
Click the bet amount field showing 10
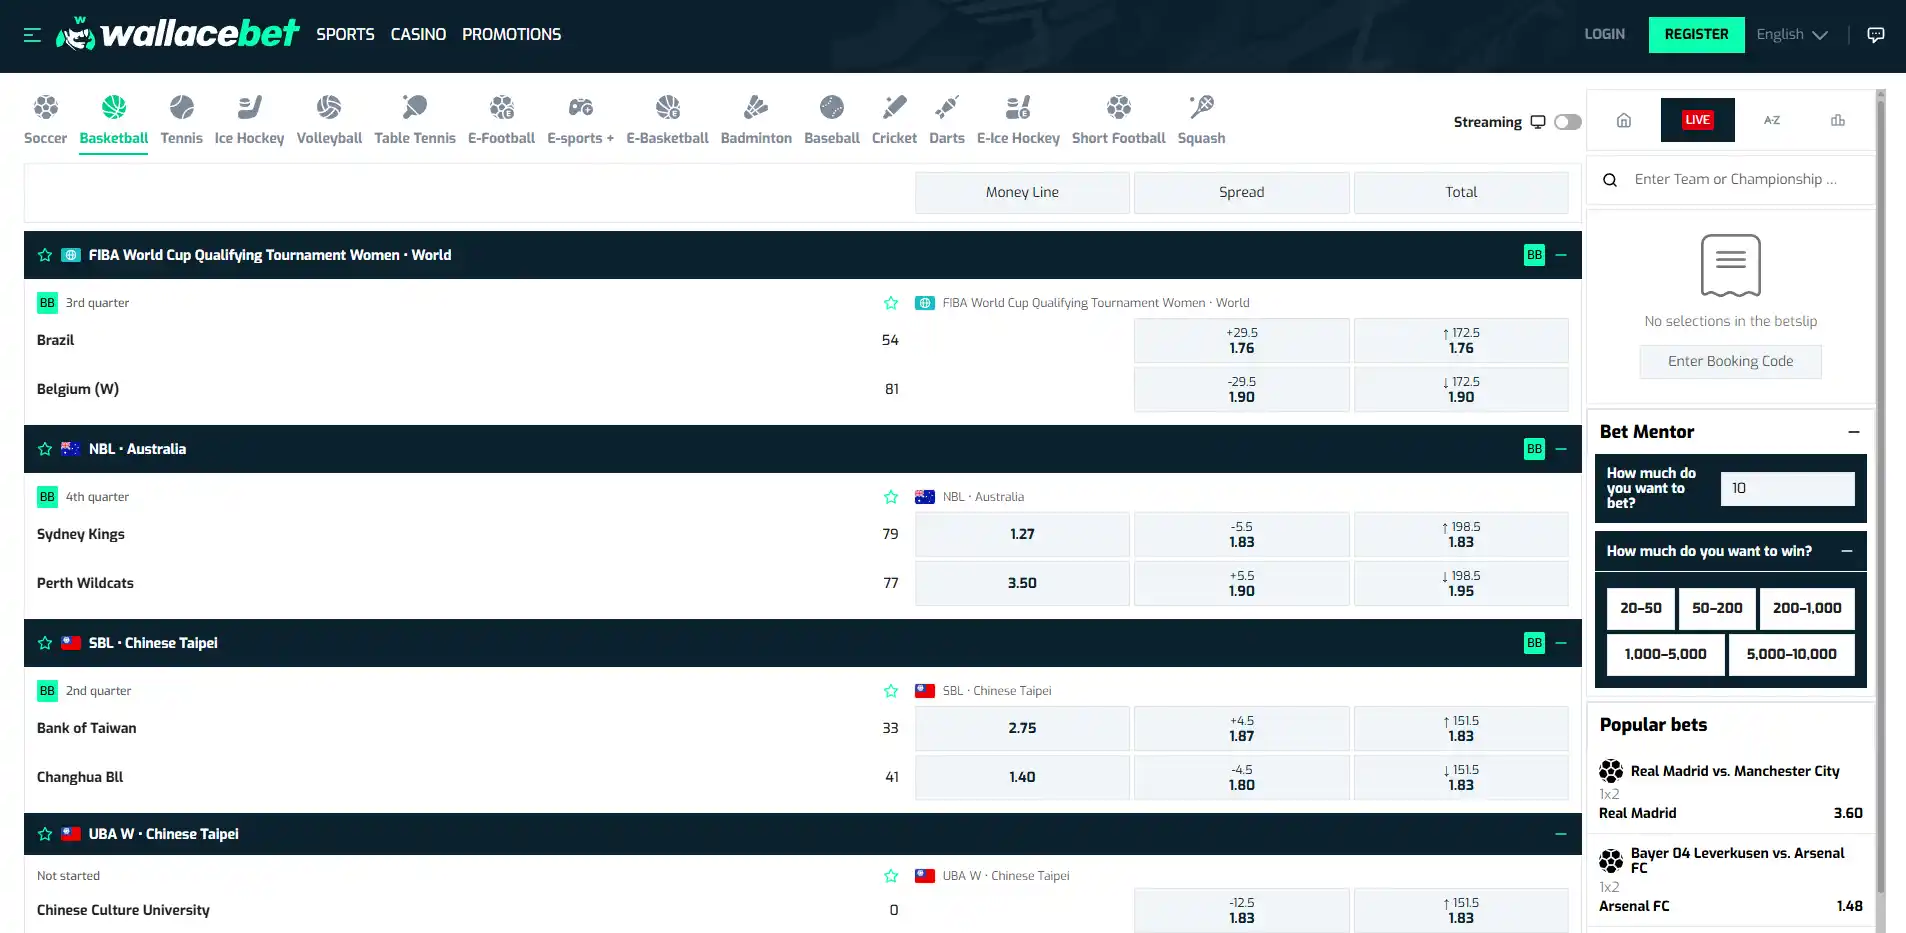coord(1787,489)
